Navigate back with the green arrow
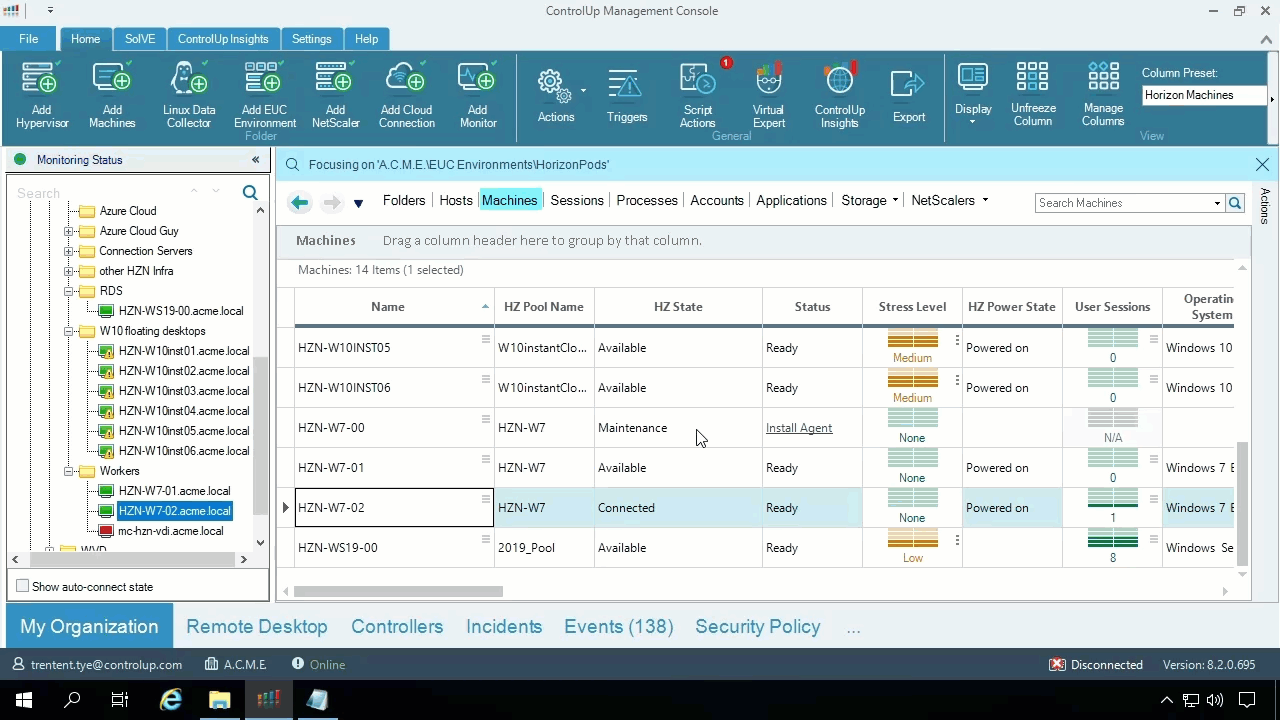The image size is (1280, 720). click(x=299, y=202)
